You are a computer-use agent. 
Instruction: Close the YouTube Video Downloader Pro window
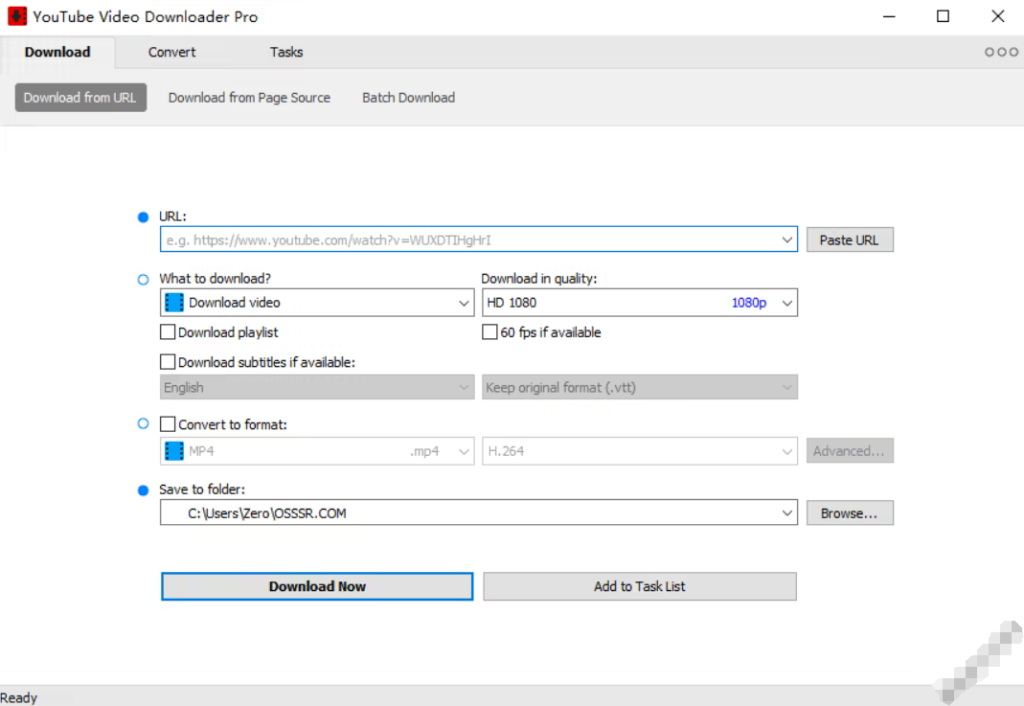click(998, 16)
